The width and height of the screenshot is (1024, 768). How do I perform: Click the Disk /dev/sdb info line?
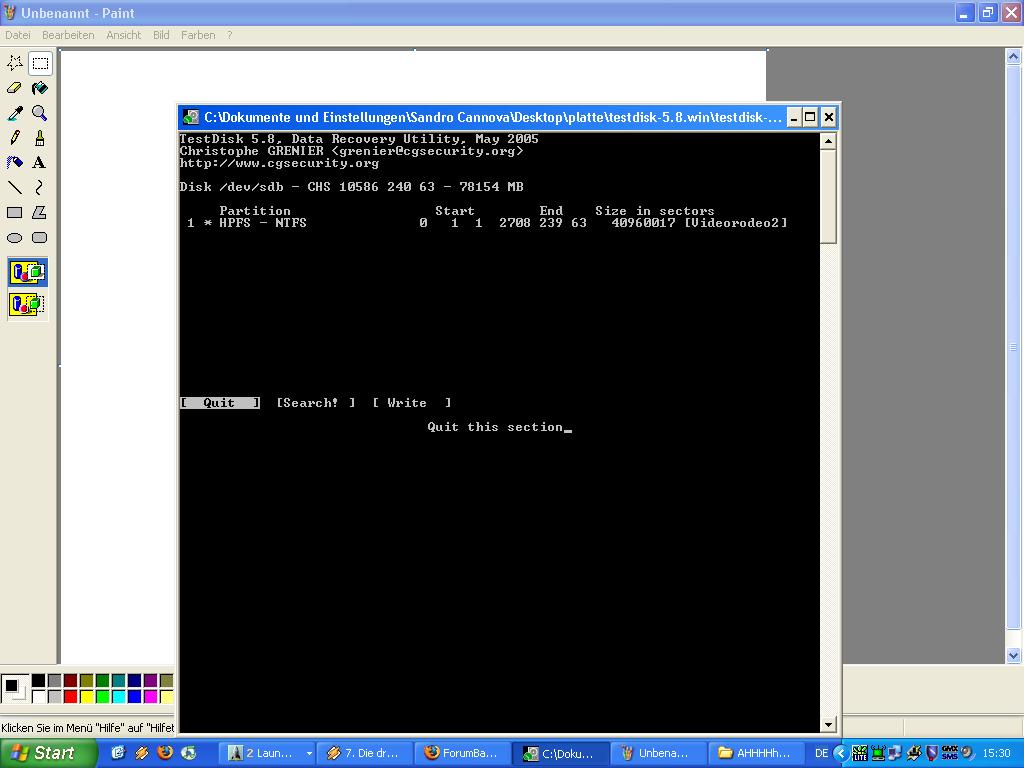tap(351, 187)
